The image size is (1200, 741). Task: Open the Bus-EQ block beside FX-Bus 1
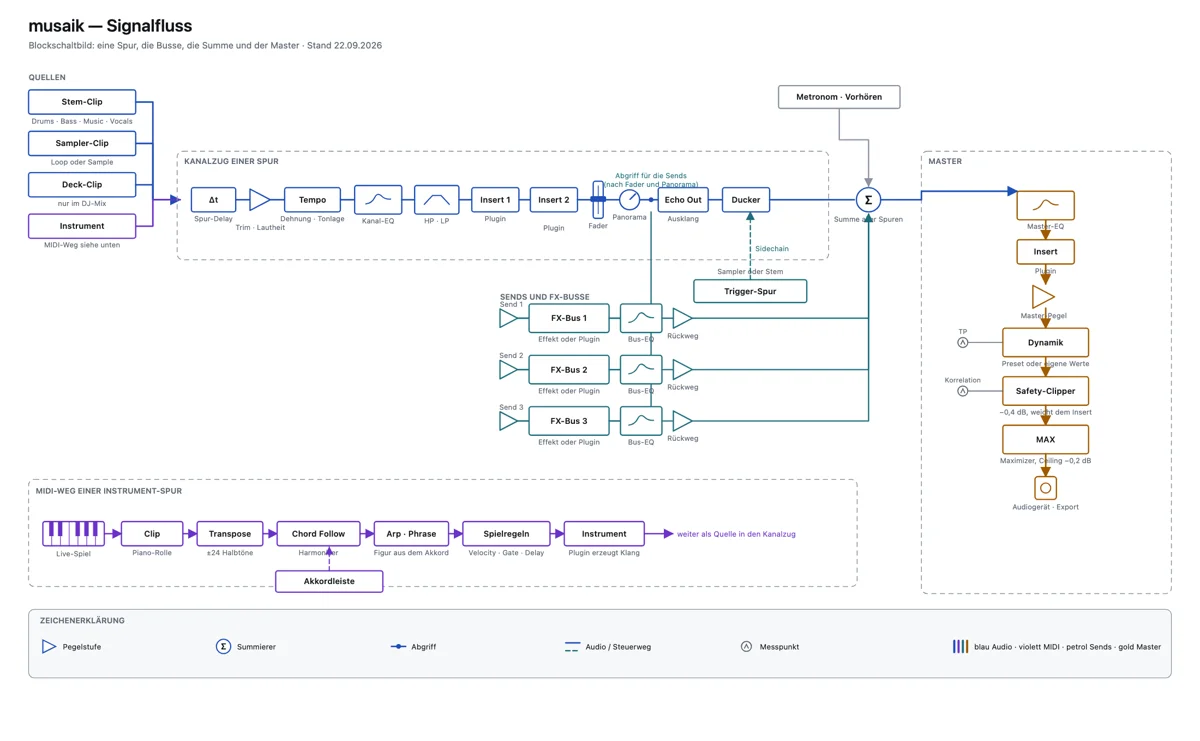coord(641,318)
